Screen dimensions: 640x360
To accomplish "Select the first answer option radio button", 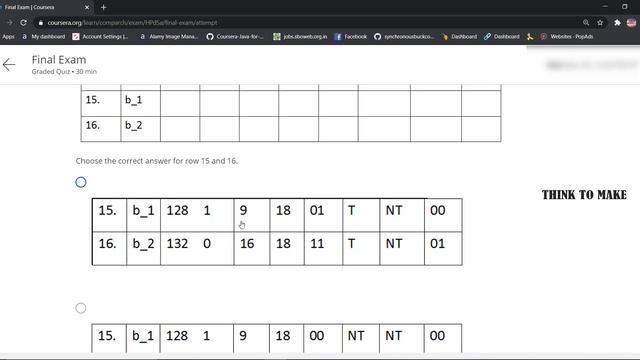I will pyautogui.click(x=81, y=182).
